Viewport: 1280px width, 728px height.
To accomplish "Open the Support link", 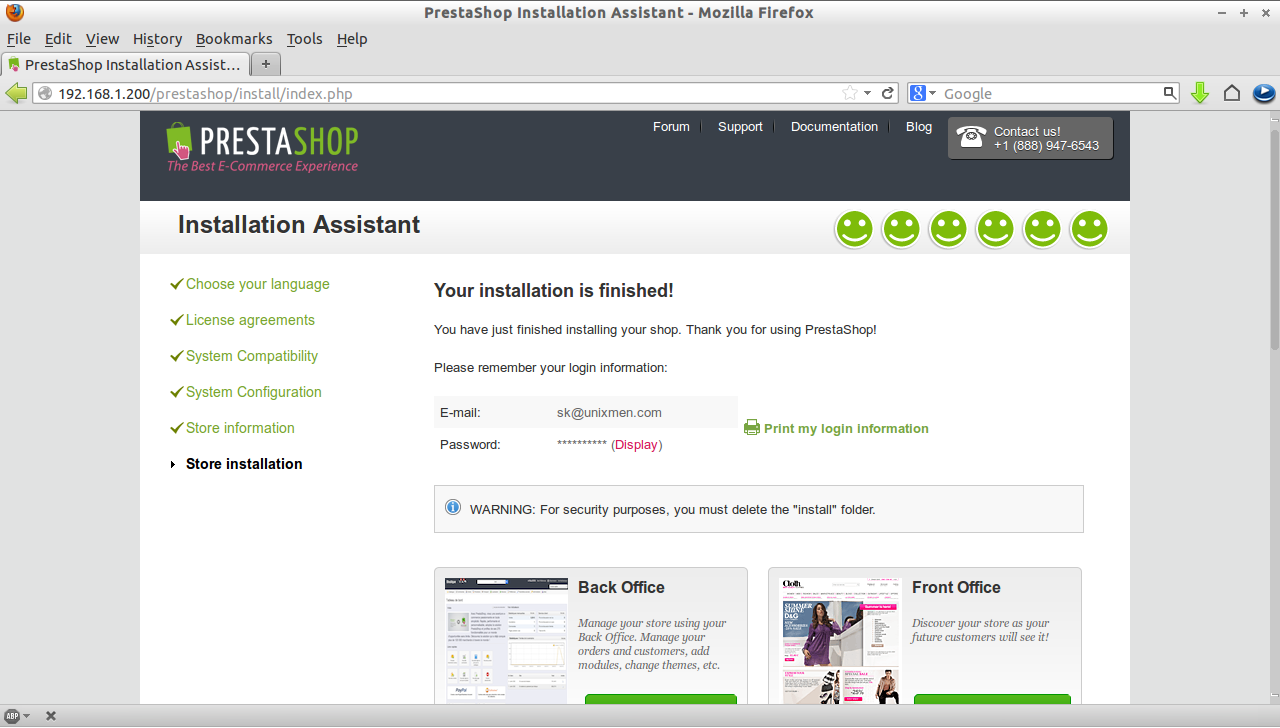I will [x=740, y=127].
